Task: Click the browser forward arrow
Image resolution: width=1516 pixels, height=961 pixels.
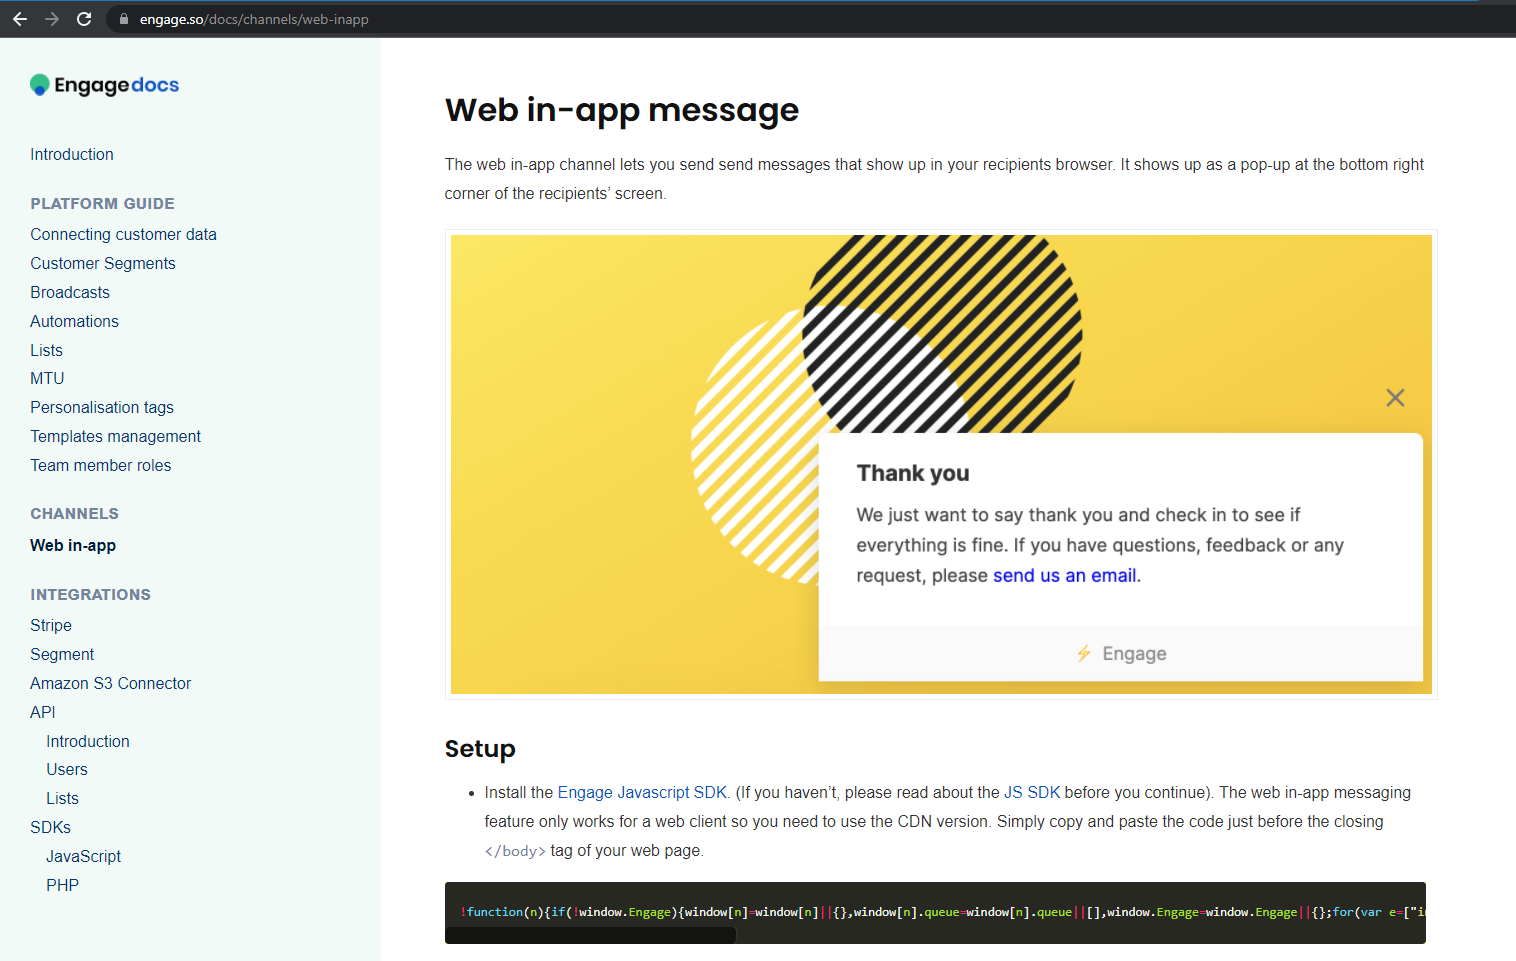Action: (x=52, y=19)
